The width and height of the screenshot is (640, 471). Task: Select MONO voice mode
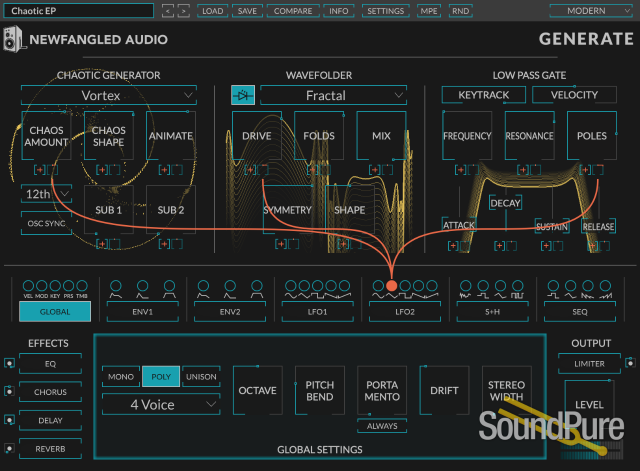click(x=121, y=376)
